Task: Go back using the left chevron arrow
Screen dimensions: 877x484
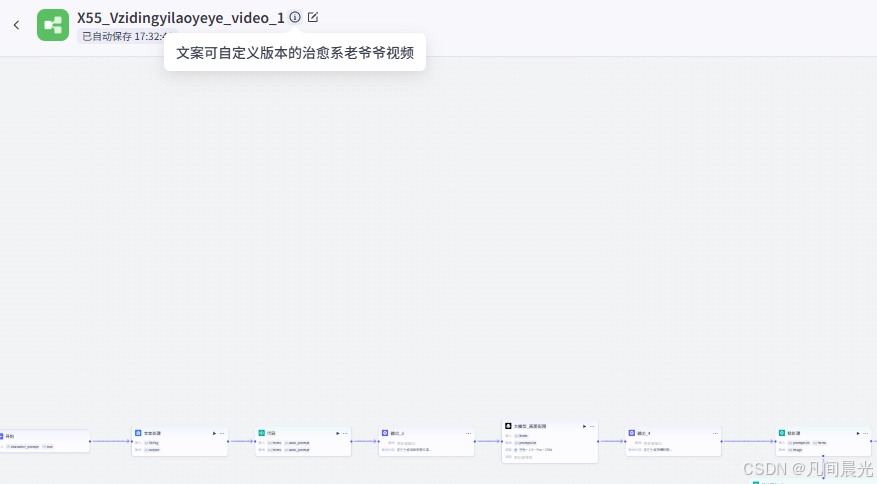Action: coord(16,25)
